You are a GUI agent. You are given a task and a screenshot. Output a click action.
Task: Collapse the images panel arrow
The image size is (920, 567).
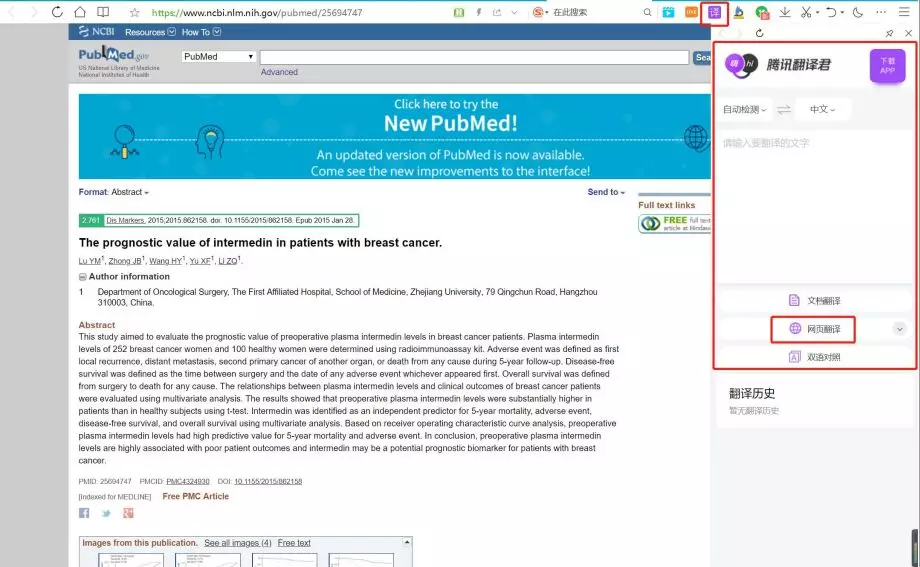(407, 542)
